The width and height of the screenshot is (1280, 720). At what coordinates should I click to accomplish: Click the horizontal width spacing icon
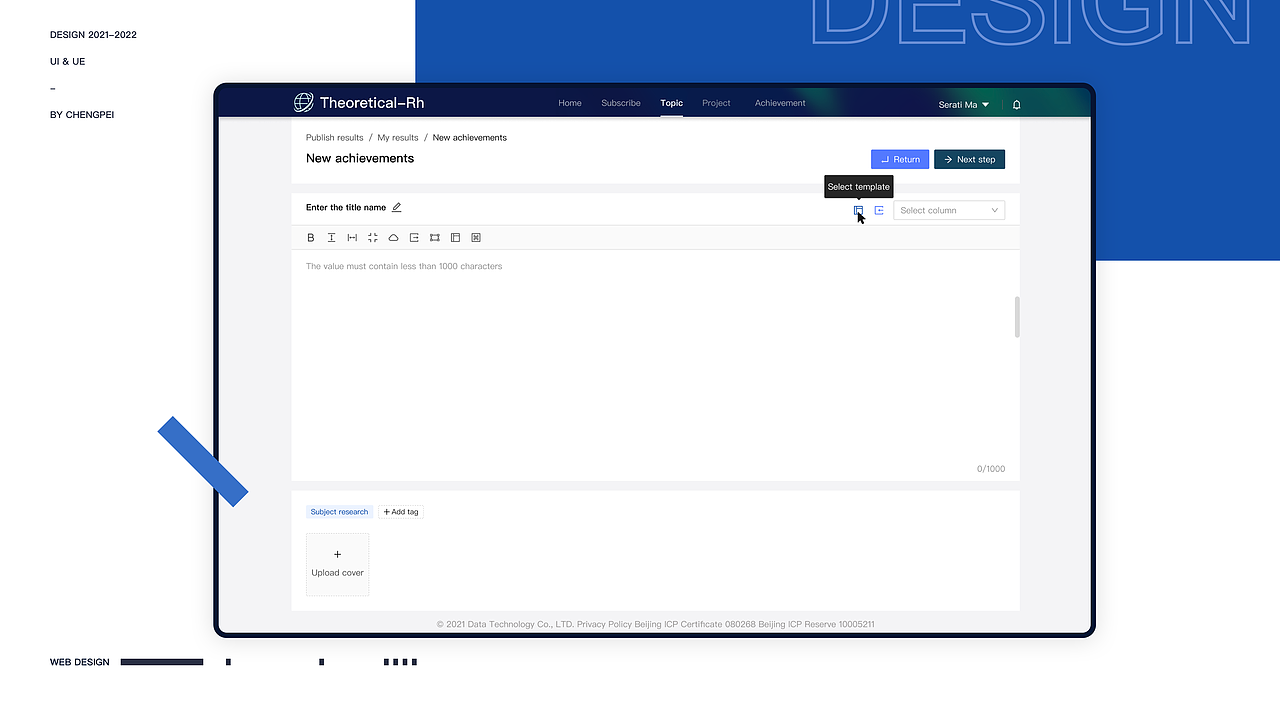click(x=352, y=238)
